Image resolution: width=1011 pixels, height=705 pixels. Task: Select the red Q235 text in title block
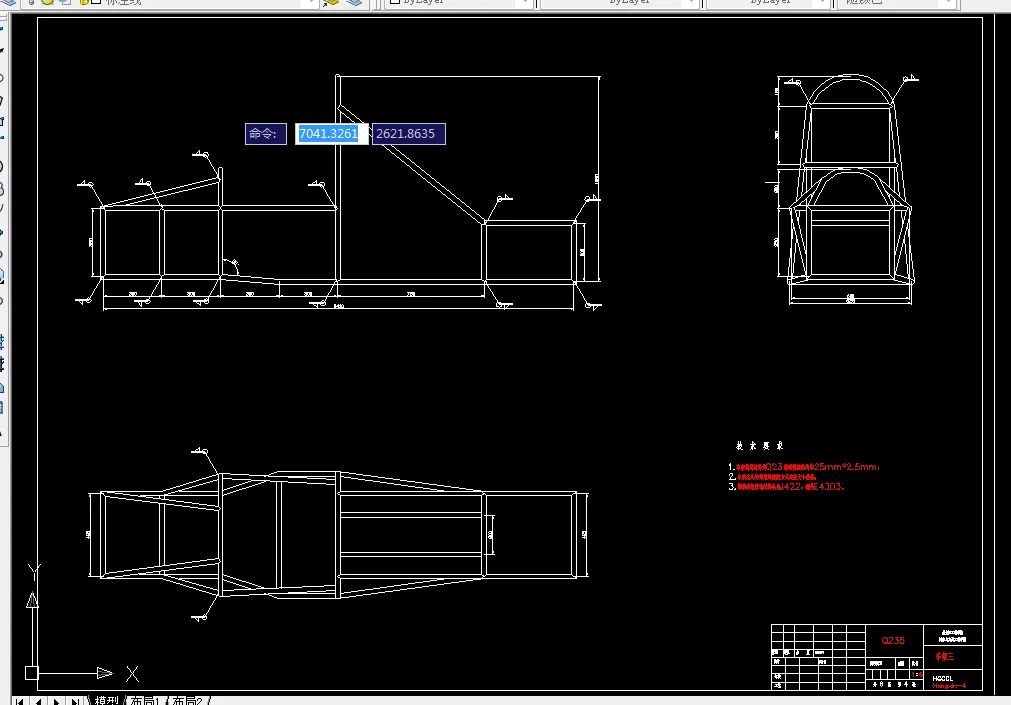coord(893,640)
